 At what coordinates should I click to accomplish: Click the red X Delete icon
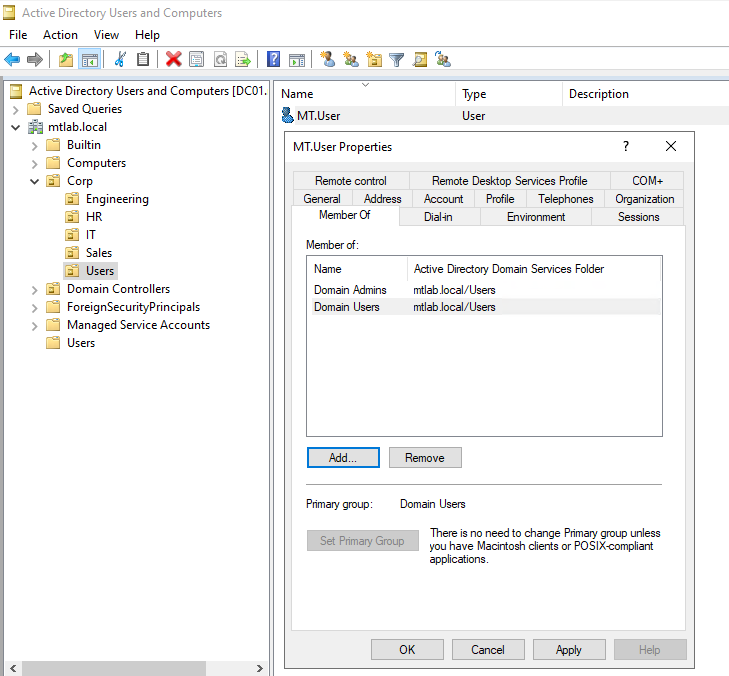[174, 60]
